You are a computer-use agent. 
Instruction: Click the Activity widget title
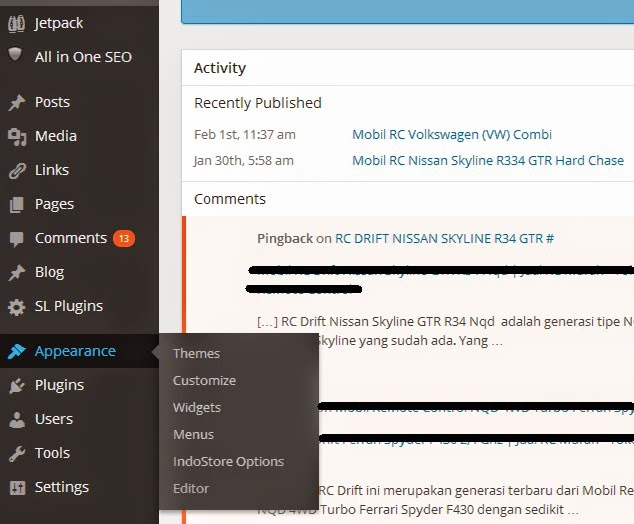pyautogui.click(x=220, y=68)
